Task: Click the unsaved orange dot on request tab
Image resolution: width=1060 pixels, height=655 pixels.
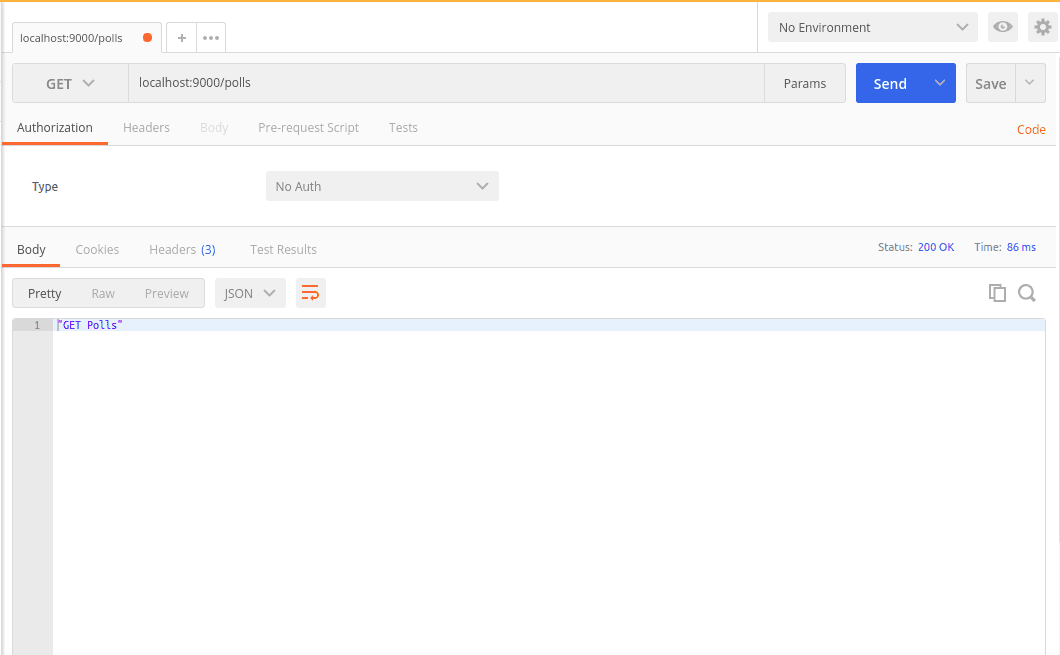Action: click(x=148, y=38)
